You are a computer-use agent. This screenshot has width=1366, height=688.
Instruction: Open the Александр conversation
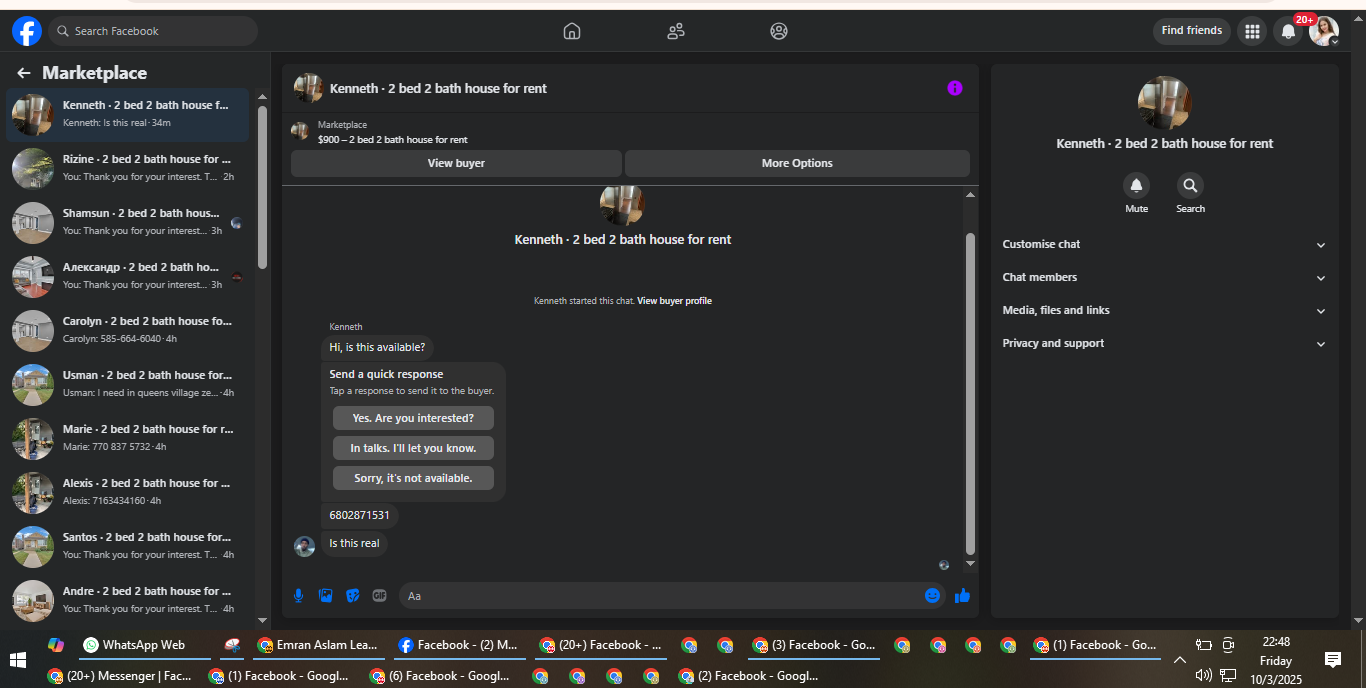[129, 277]
